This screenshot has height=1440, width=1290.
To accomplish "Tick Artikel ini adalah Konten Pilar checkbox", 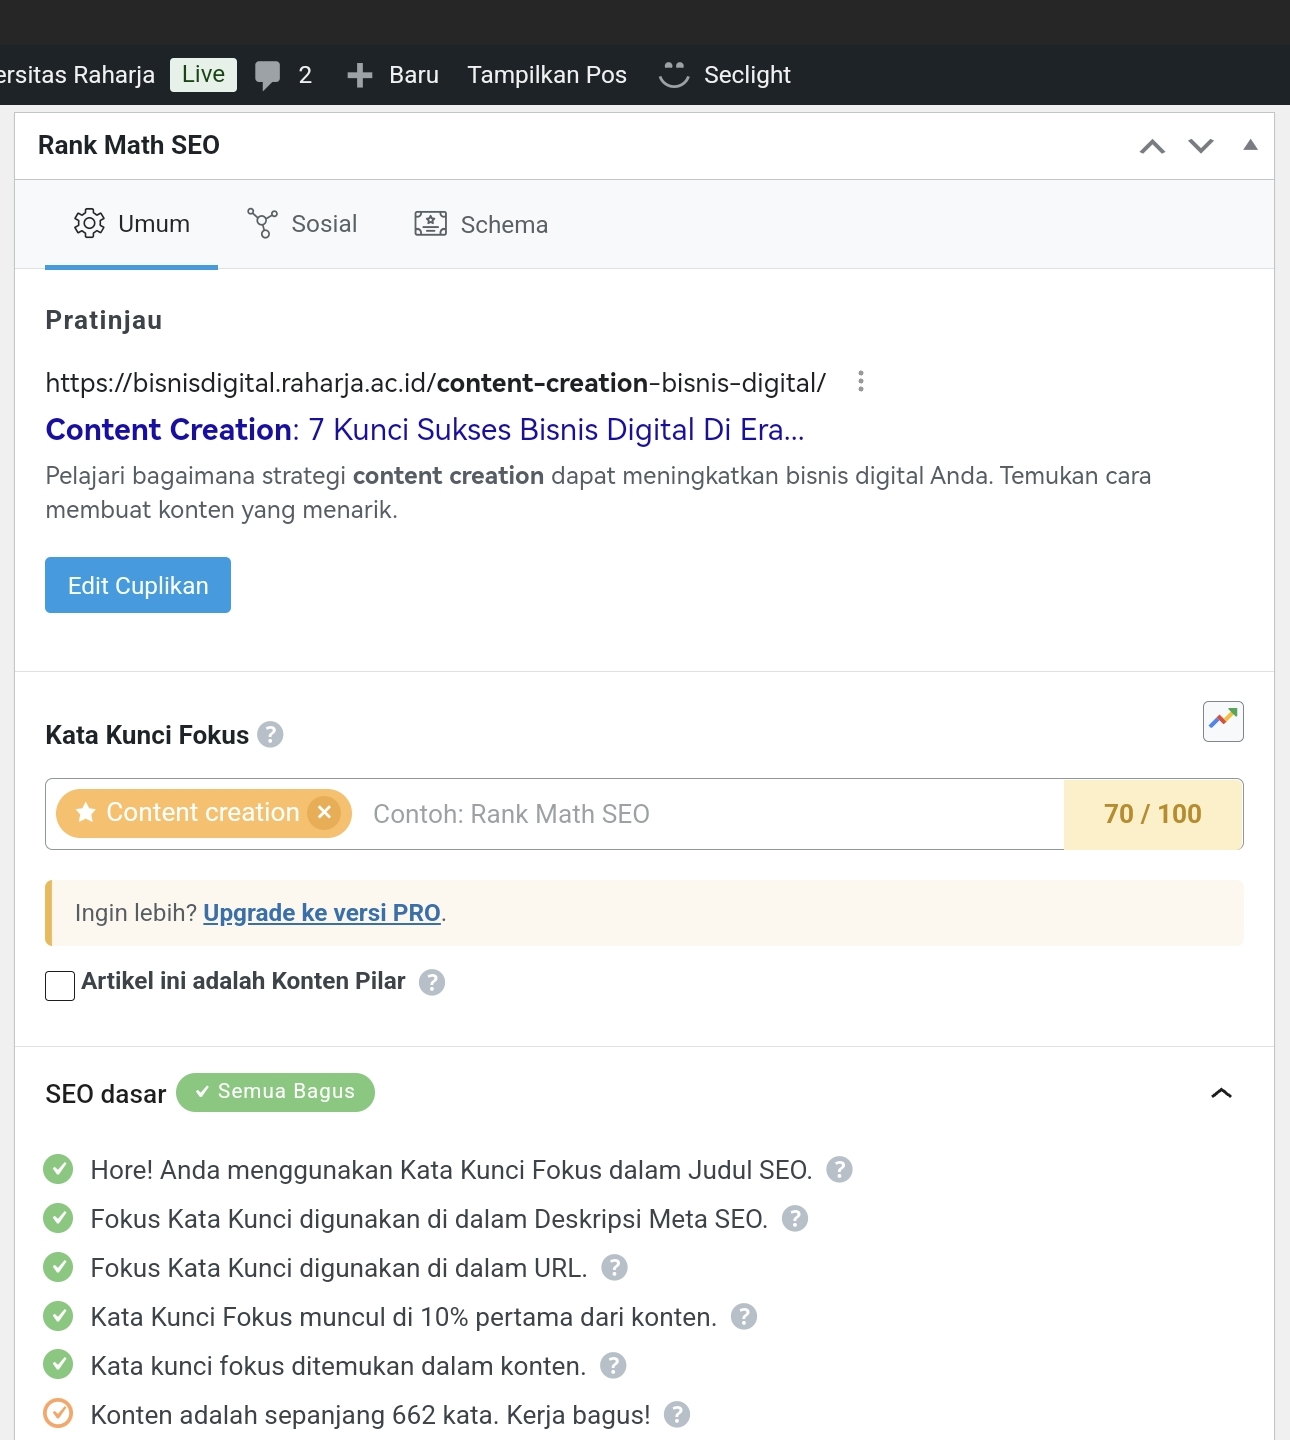I will click(x=60, y=985).
